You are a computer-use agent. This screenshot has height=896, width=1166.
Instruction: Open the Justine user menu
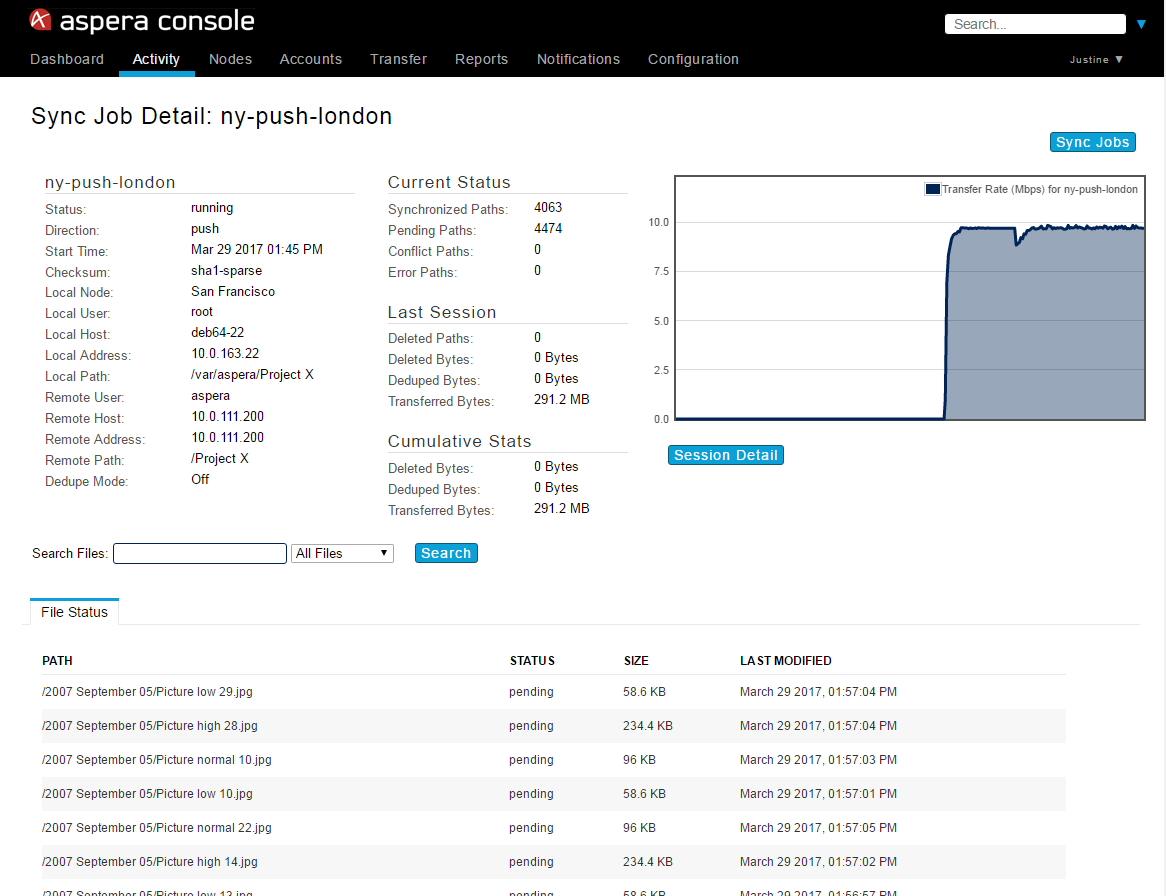1096,60
